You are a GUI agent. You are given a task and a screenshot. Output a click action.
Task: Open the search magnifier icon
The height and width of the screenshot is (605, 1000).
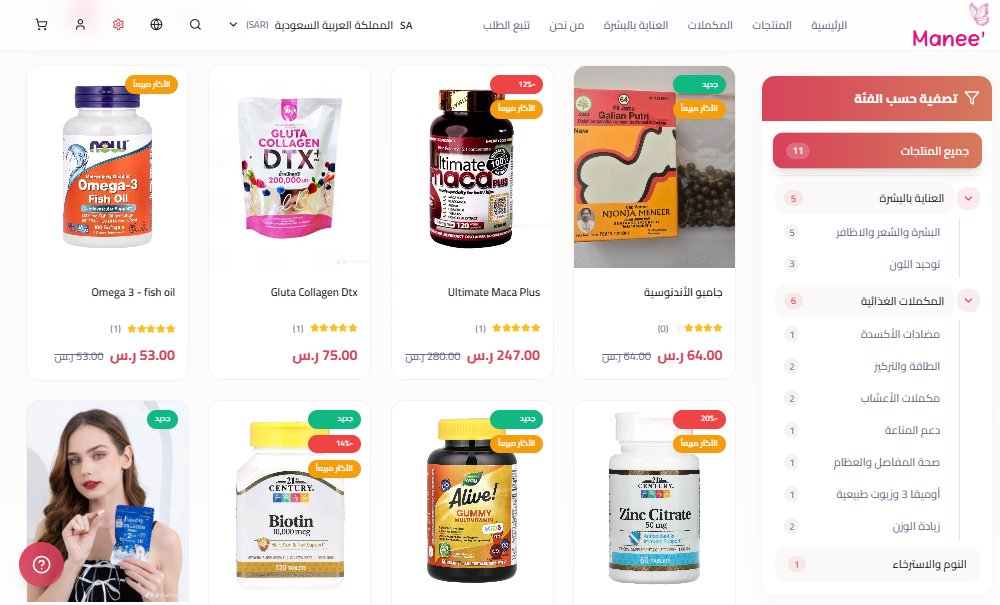click(x=195, y=25)
